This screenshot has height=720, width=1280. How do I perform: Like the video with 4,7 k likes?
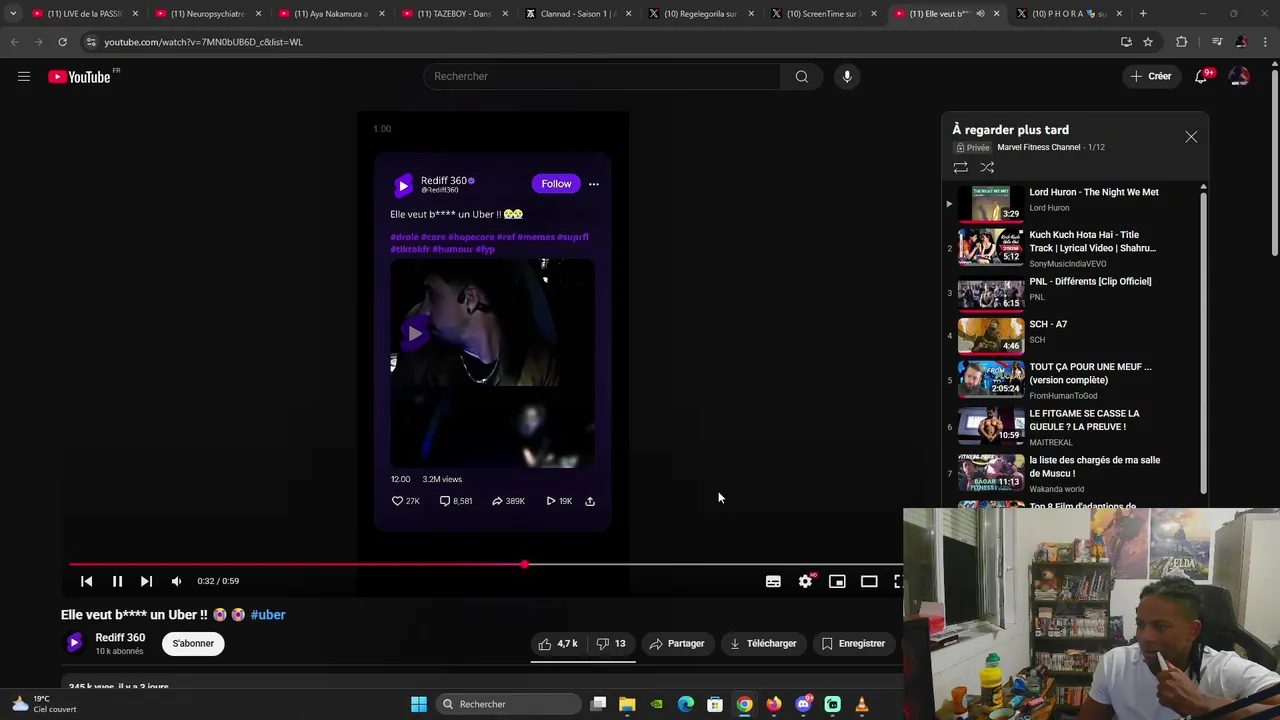[x=558, y=644]
